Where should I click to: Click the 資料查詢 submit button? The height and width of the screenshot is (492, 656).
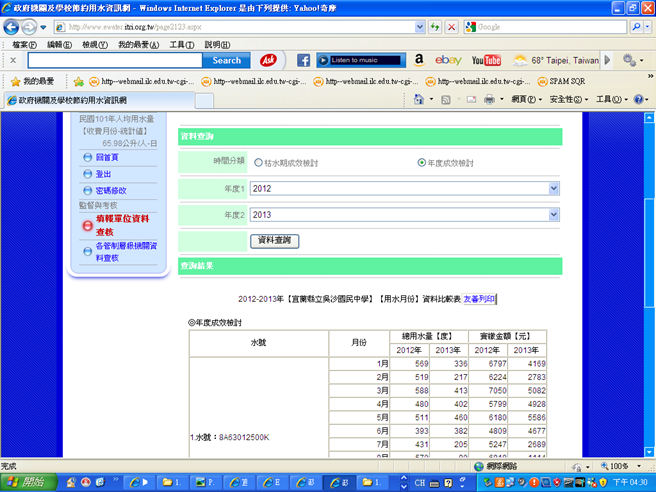click(274, 241)
